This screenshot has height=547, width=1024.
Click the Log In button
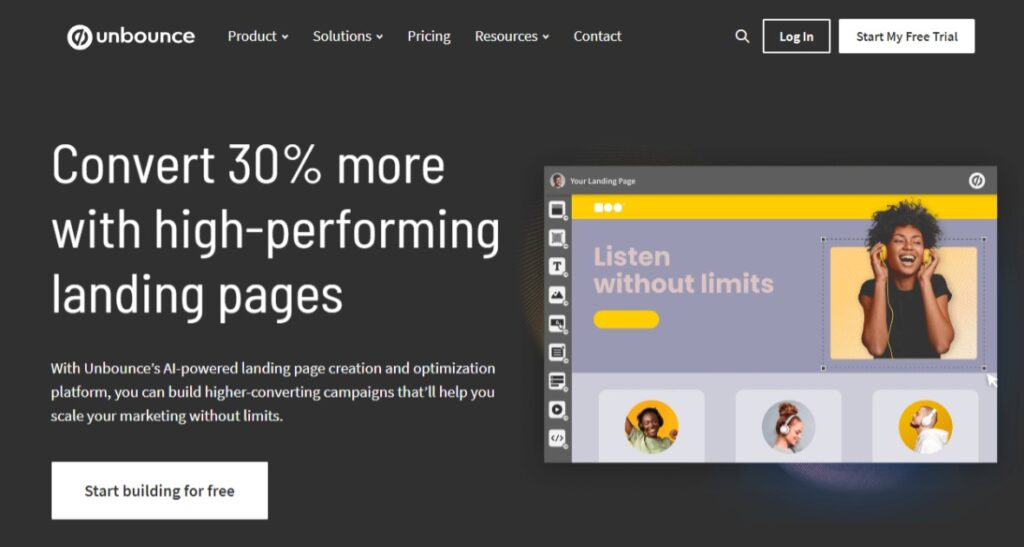coord(796,36)
